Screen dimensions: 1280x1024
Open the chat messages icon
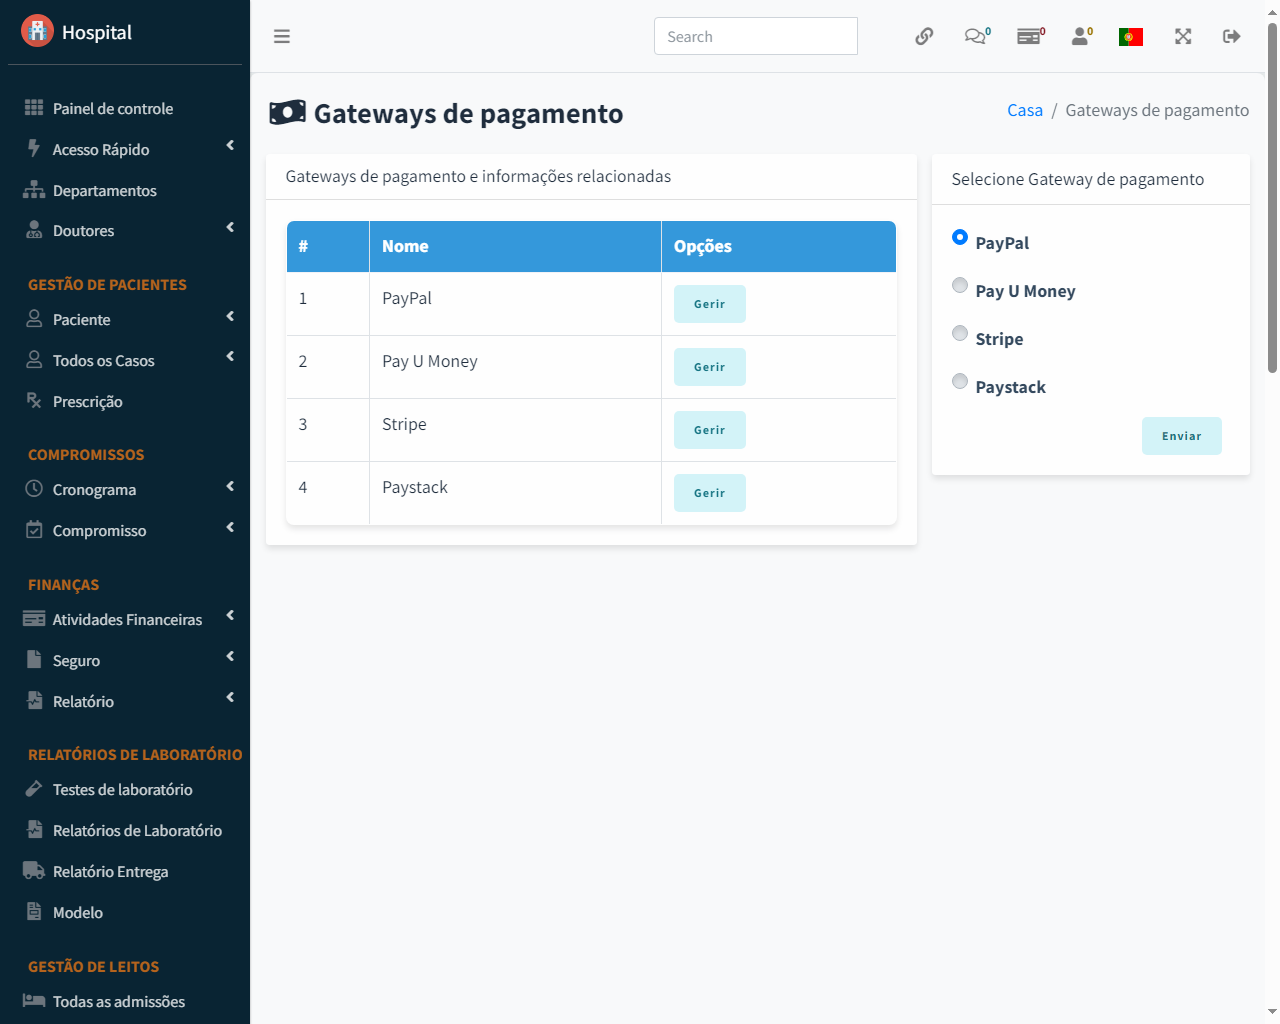pos(975,37)
